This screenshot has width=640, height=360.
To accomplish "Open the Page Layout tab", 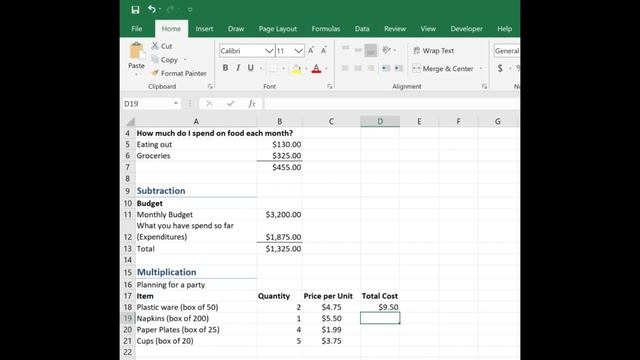I will click(278, 29).
